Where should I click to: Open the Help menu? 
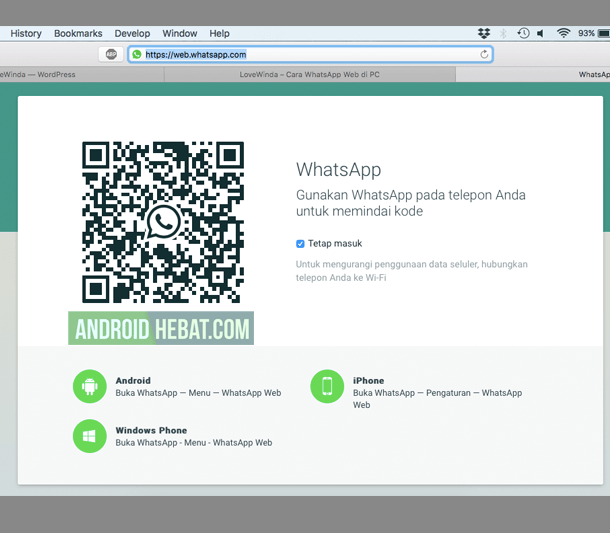[x=219, y=33]
